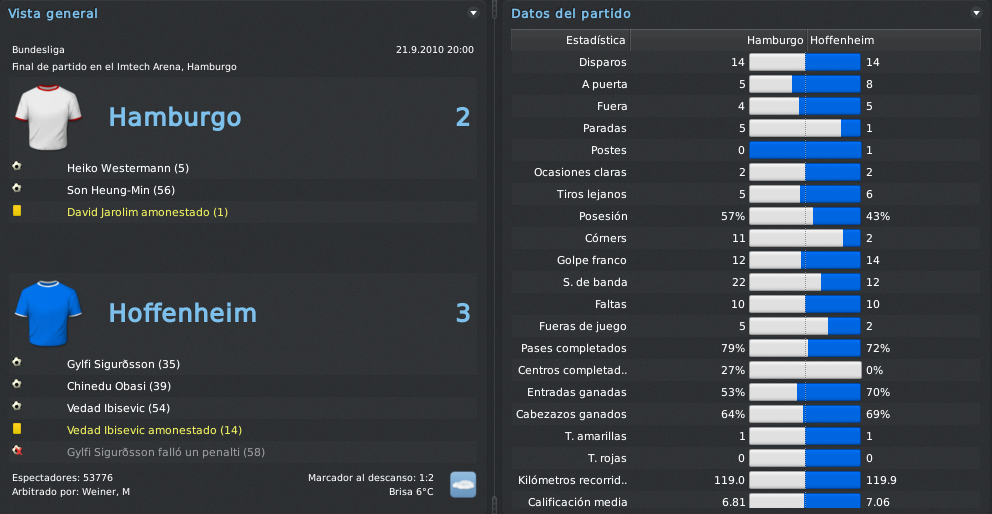992x514 pixels.
Task: Open the Vista general panel dropdown arrow
Action: click(x=473, y=13)
